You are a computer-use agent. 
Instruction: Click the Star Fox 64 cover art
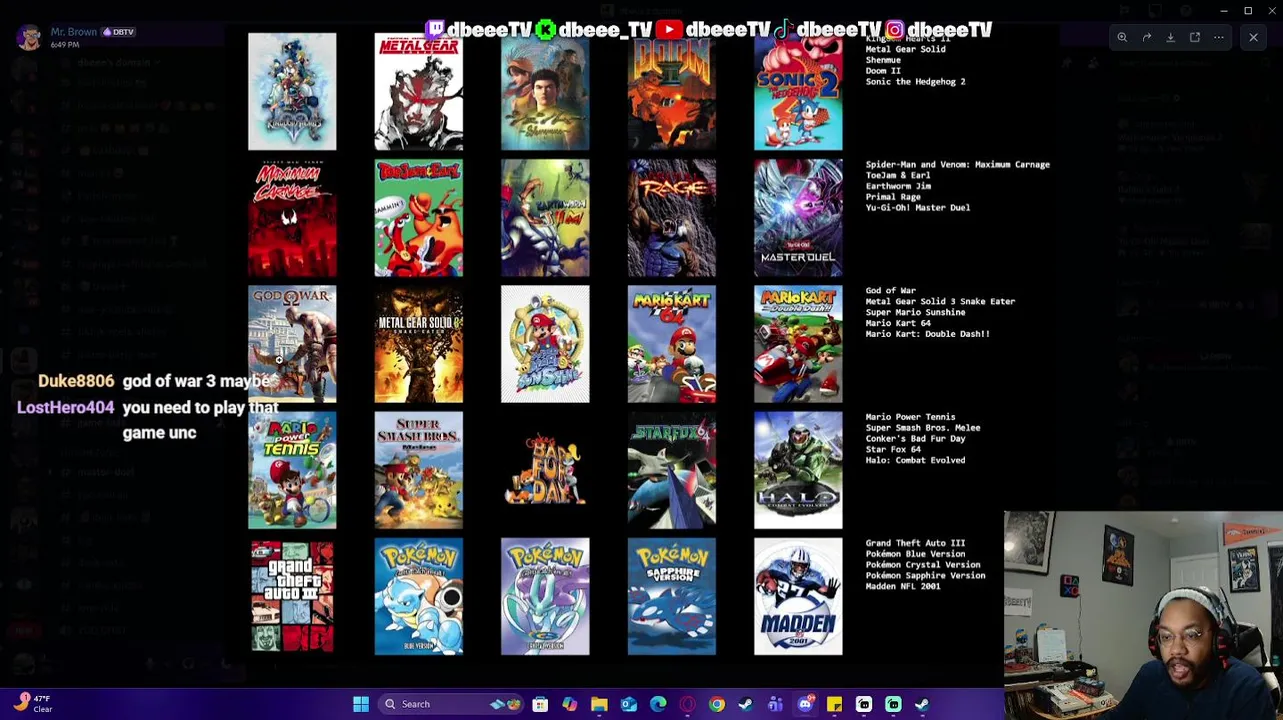pyautogui.click(x=672, y=470)
